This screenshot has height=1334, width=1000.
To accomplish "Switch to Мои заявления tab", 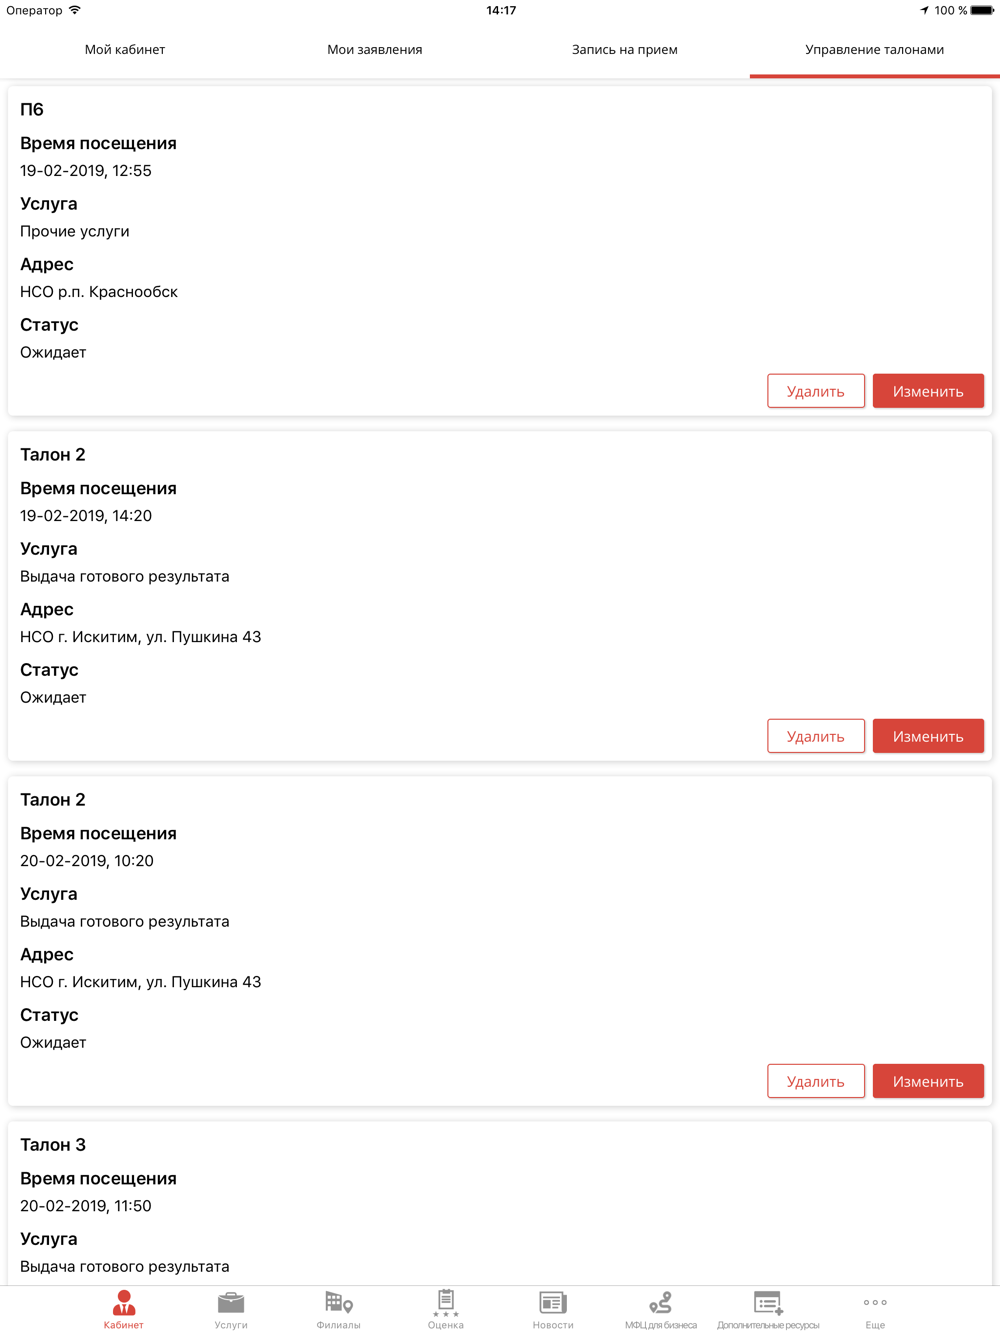I will coord(375,50).
